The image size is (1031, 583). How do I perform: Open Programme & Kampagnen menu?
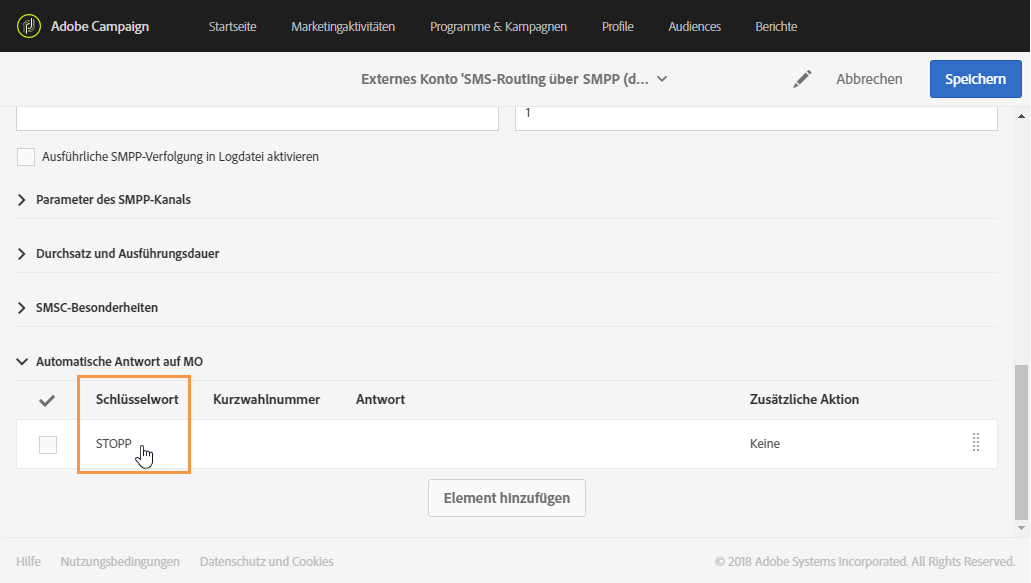pyautogui.click(x=498, y=26)
